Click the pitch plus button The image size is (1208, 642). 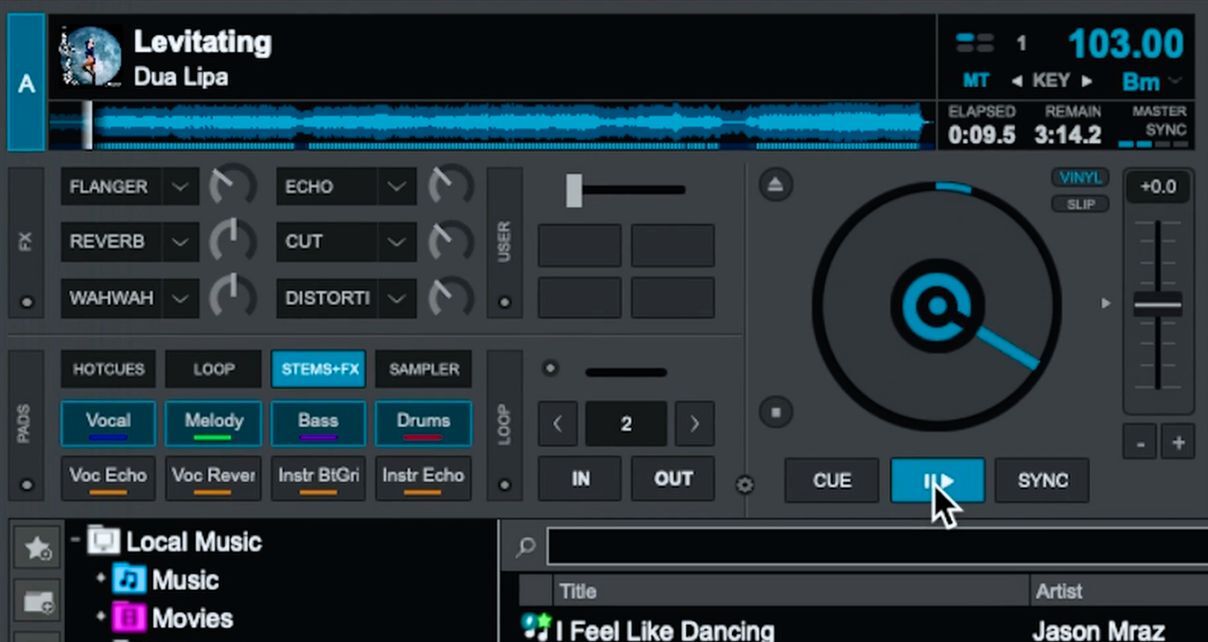point(1178,442)
